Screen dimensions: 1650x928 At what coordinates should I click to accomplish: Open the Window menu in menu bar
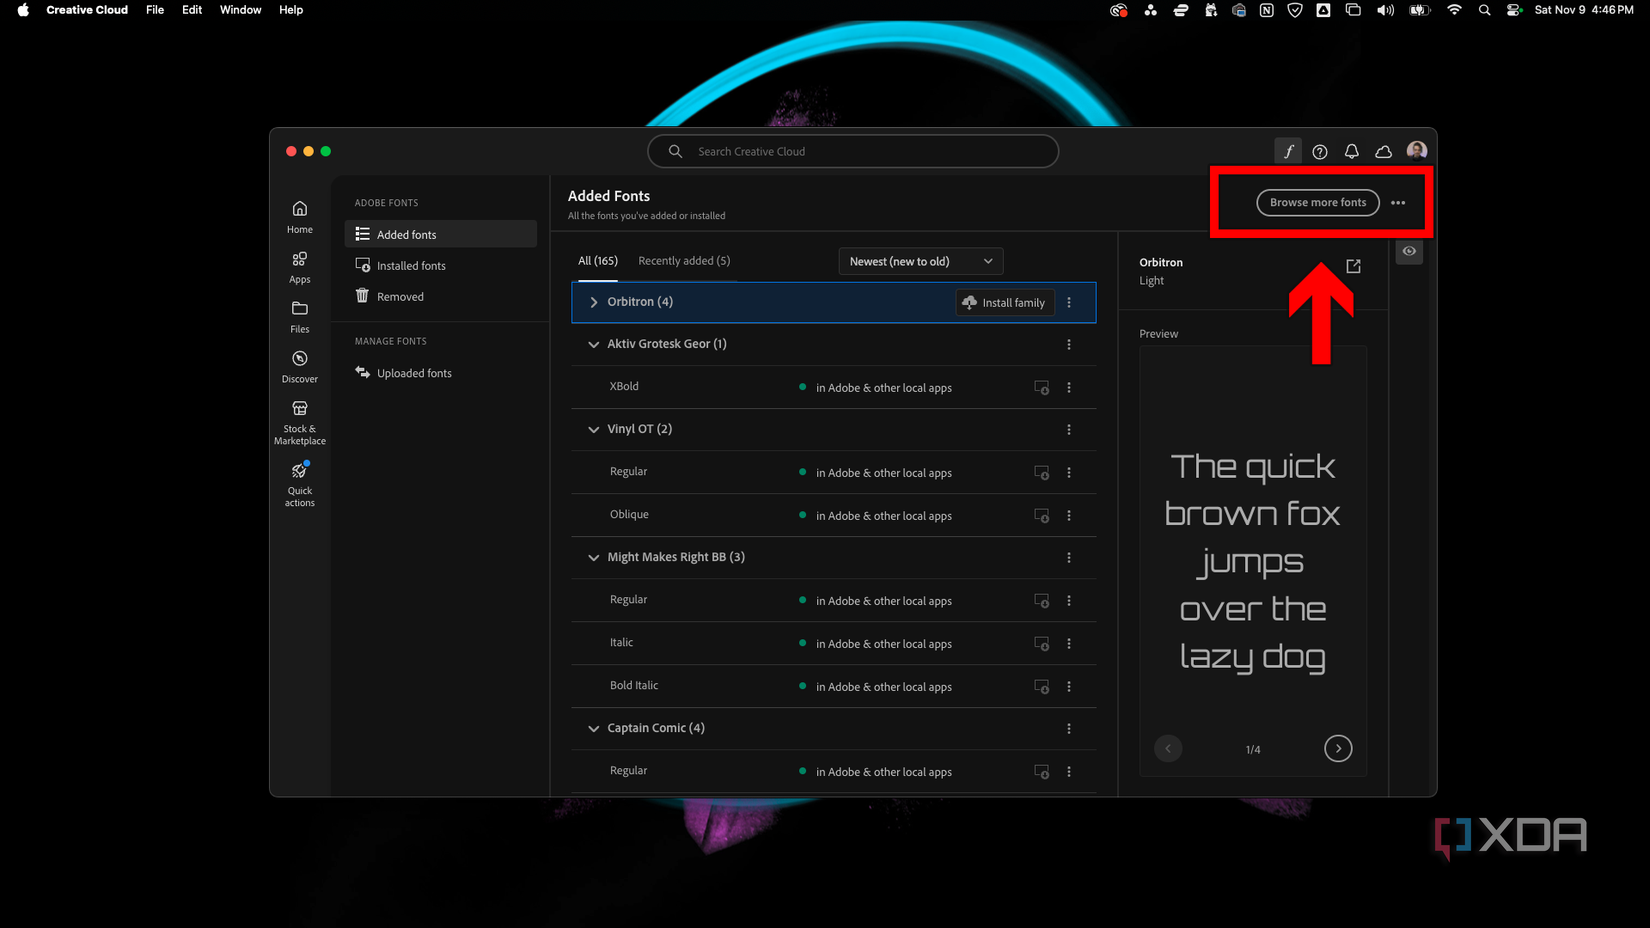pos(240,10)
